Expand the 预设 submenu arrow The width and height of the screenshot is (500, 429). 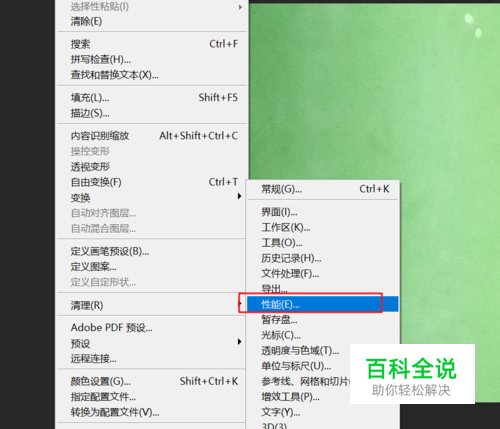click(x=239, y=342)
